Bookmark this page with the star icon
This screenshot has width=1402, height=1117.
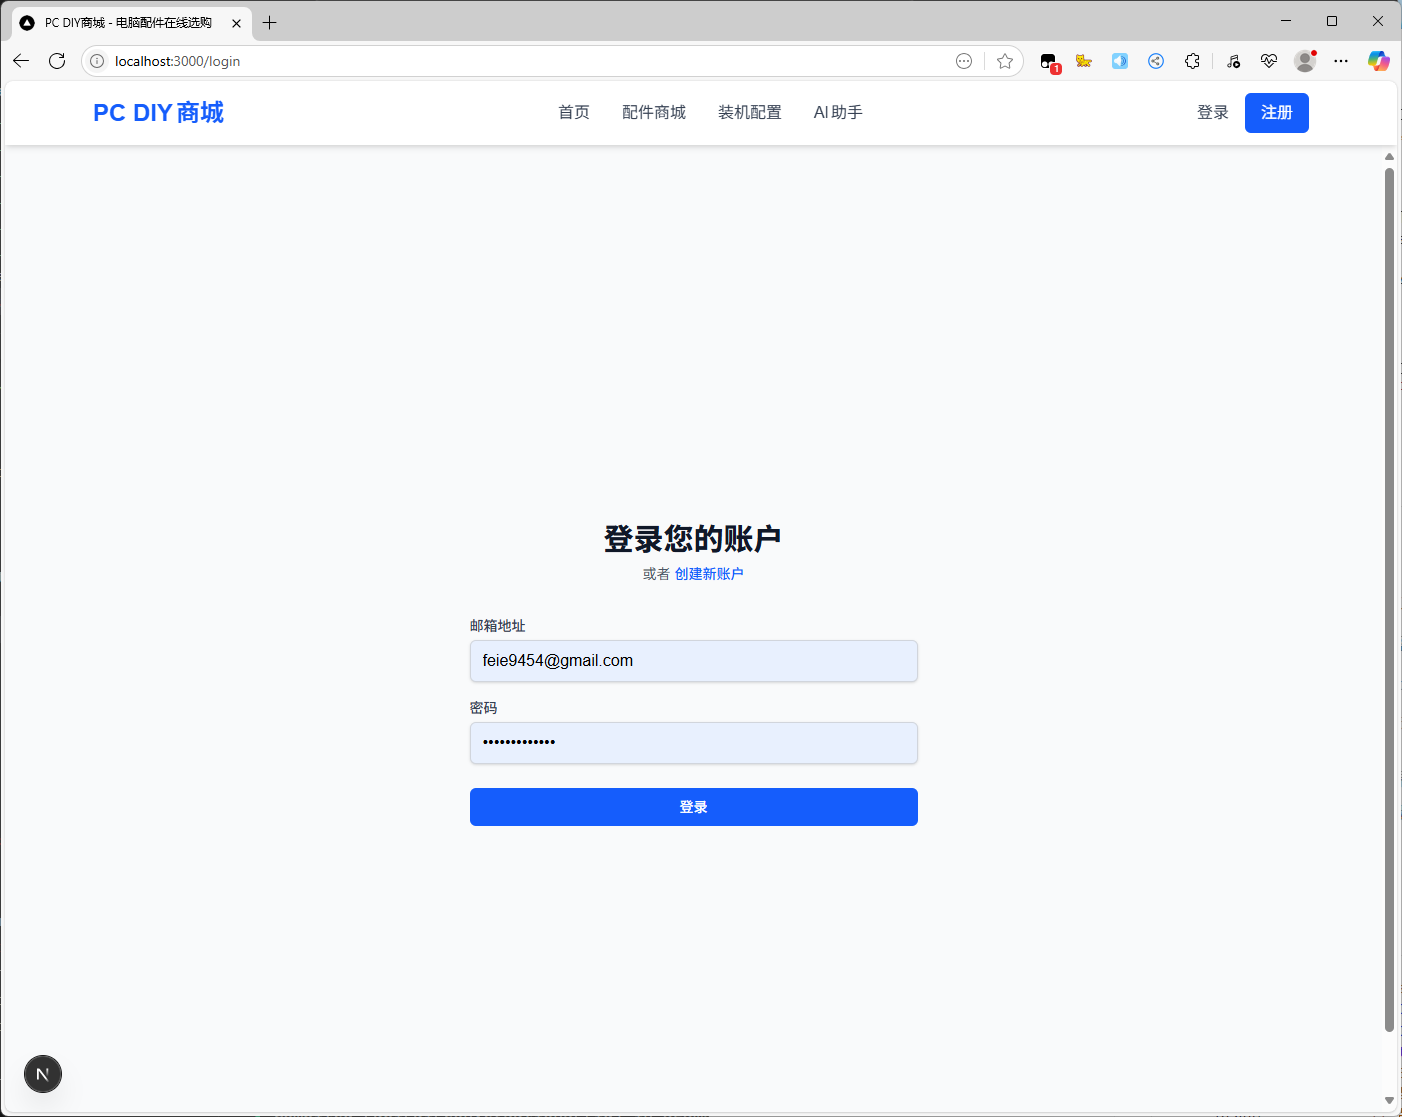(x=1005, y=61)
